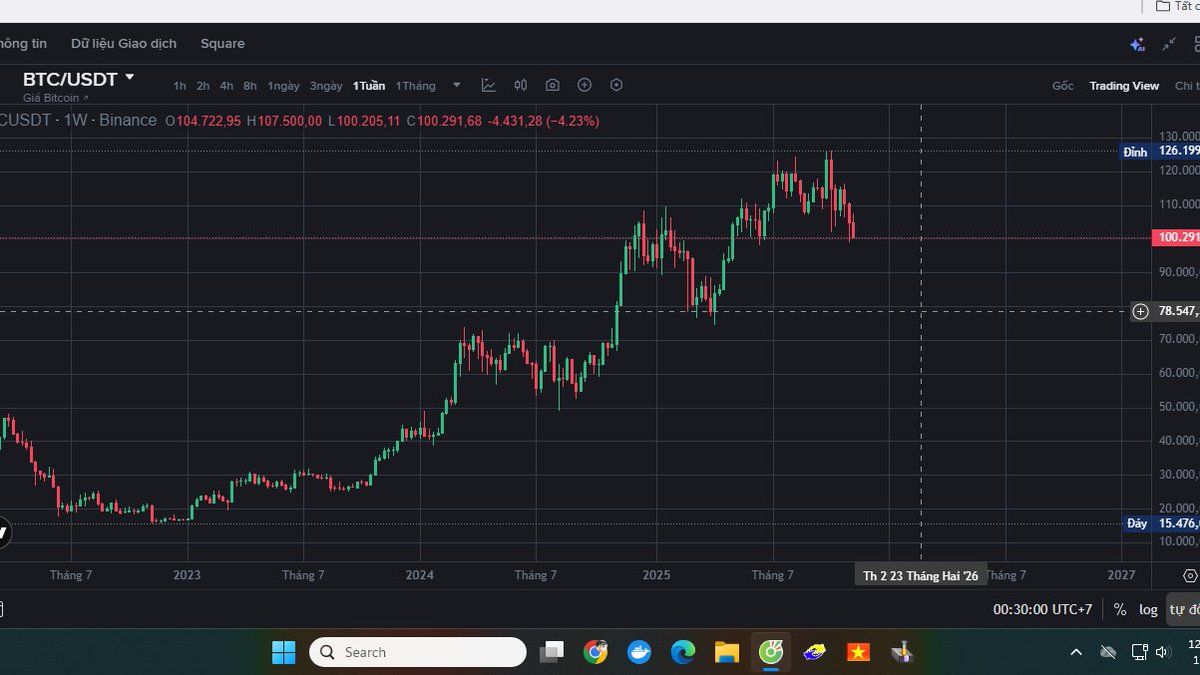The width and height of the screenshot is (1200, 675).
Task: Click the plus circle to add an alert
Action: [x=585, y=85]
